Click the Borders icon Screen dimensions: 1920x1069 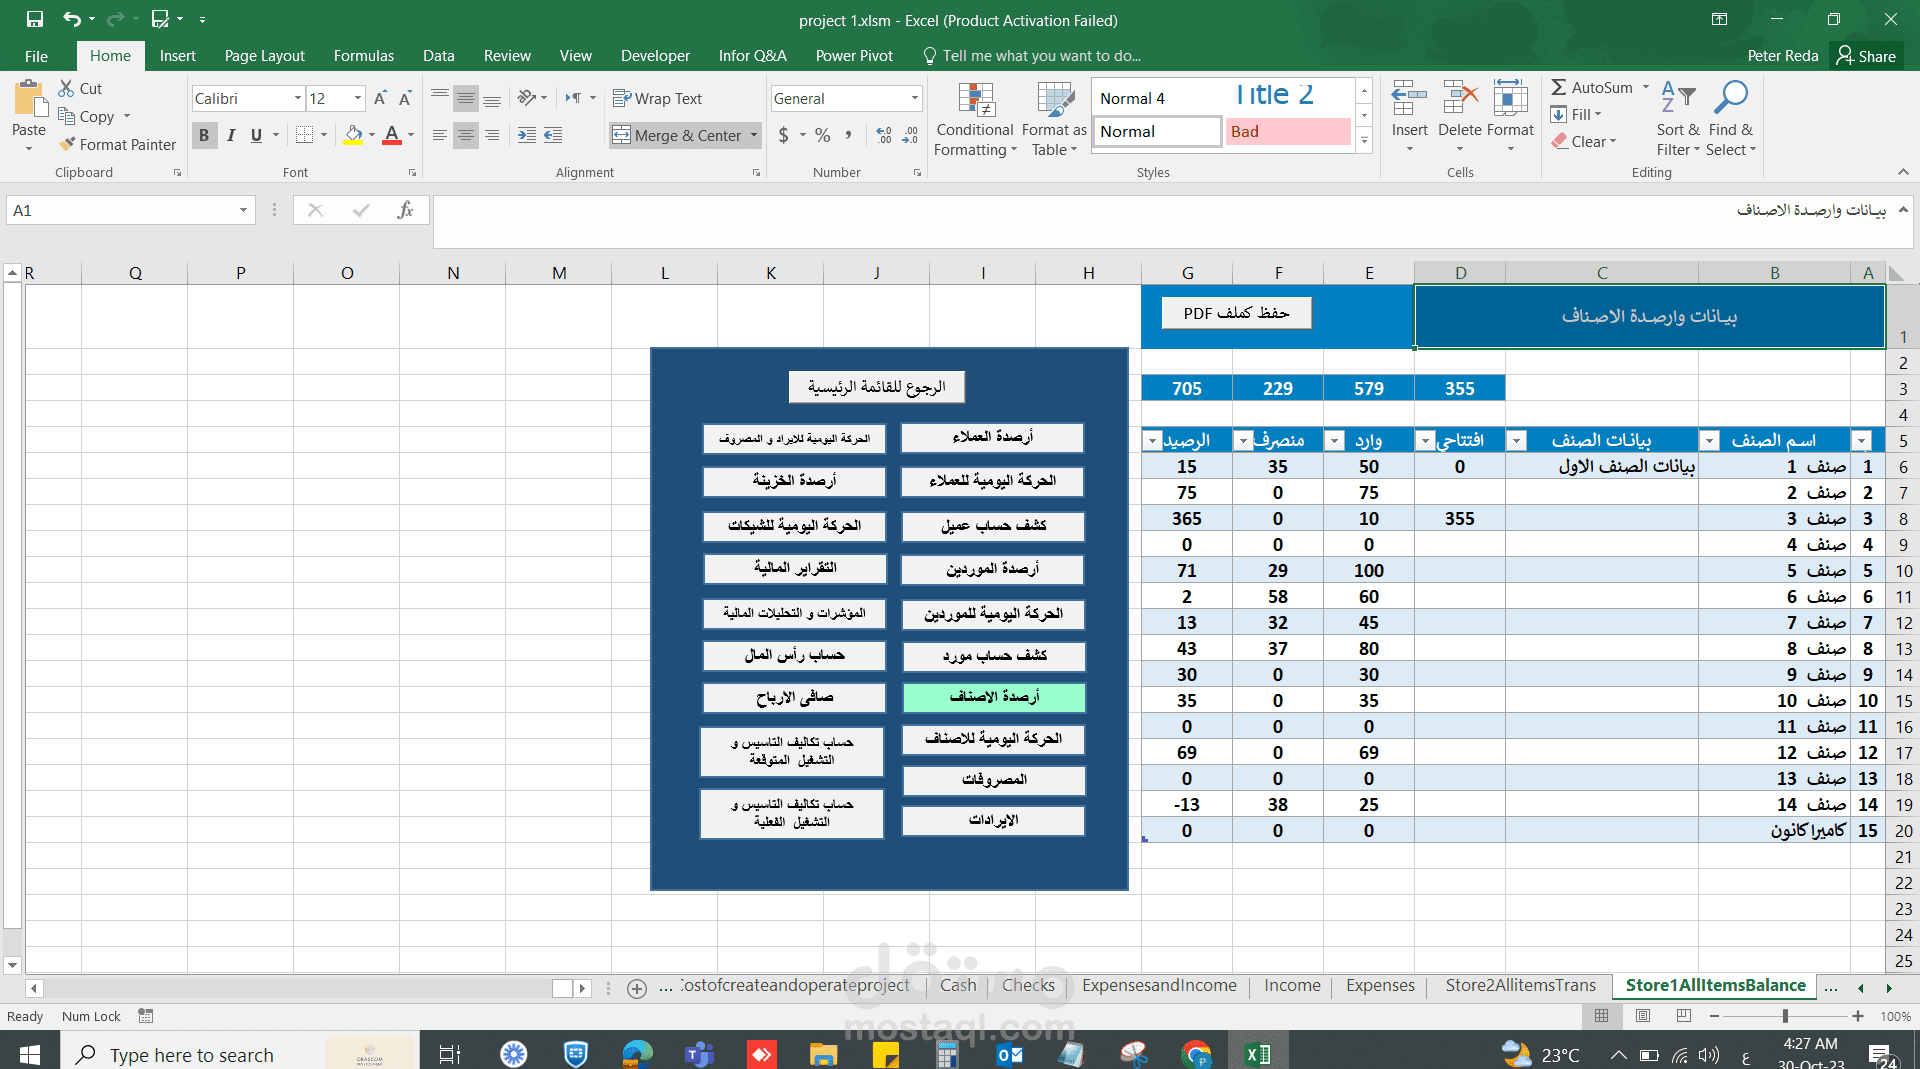305,135
